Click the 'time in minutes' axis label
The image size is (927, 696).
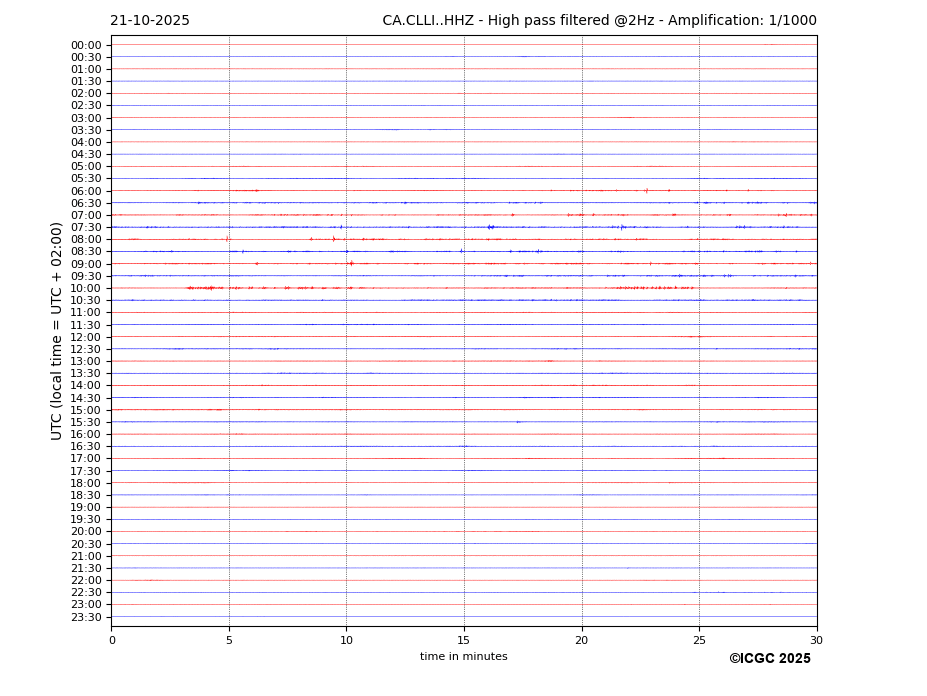coord(463,657)
